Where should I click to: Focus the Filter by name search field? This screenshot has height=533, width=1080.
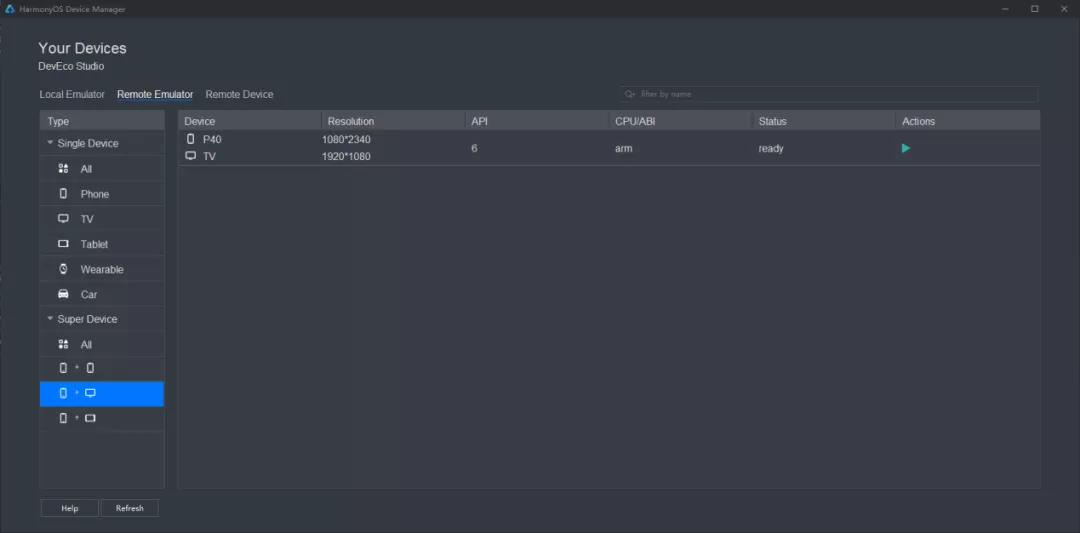829,94
